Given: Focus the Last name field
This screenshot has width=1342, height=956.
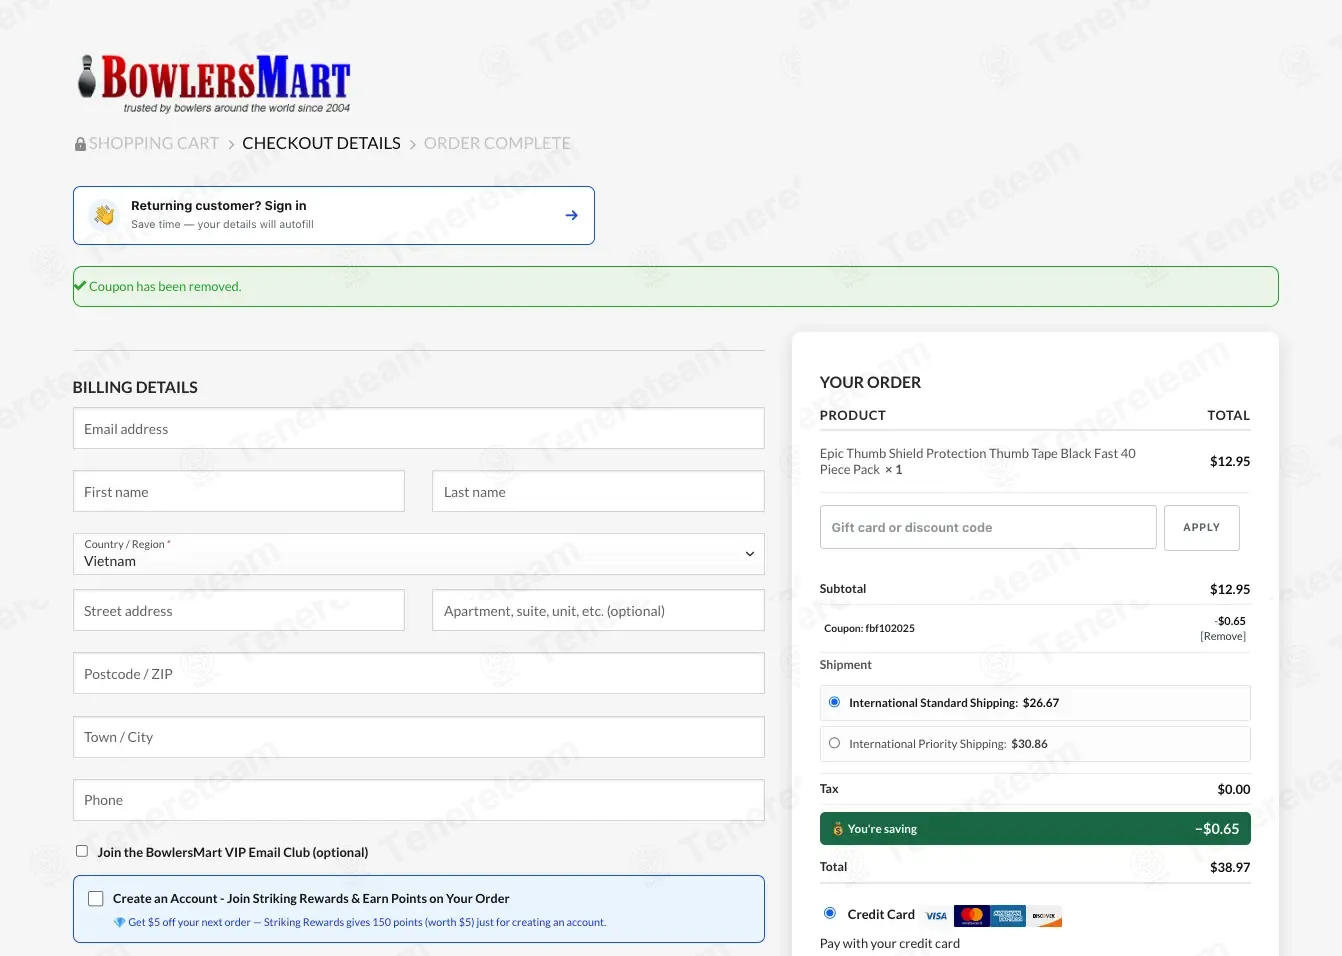Looking at the screenshot, I should (598, 491).
